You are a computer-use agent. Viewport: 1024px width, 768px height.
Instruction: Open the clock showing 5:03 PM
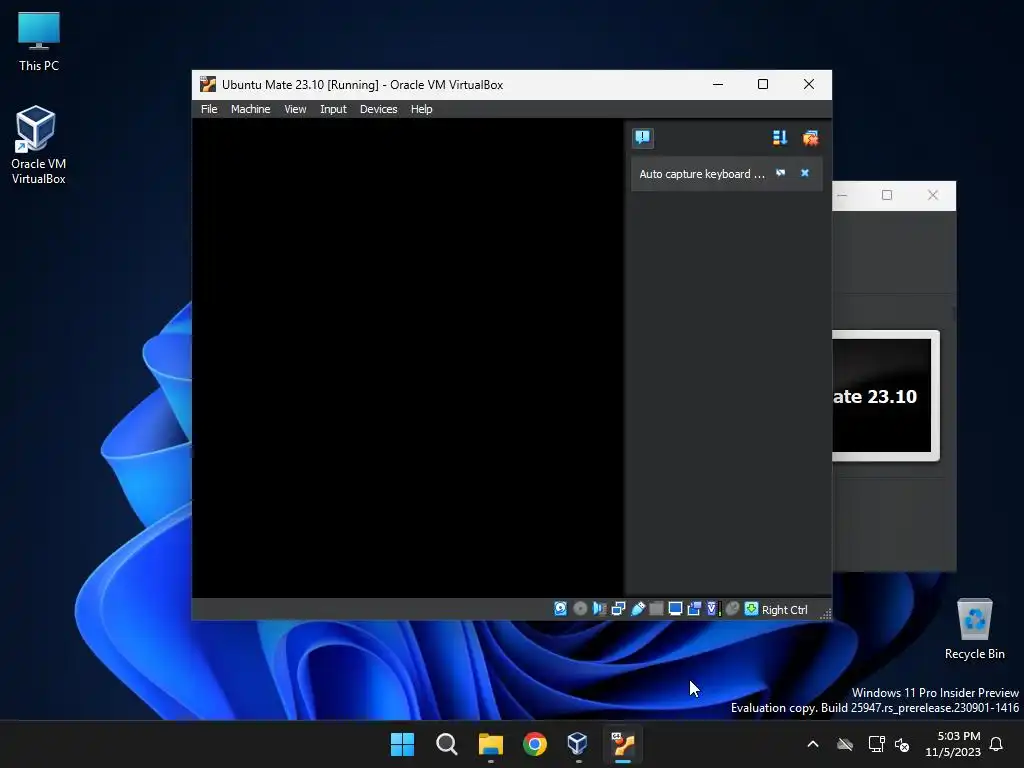point(953,744)
